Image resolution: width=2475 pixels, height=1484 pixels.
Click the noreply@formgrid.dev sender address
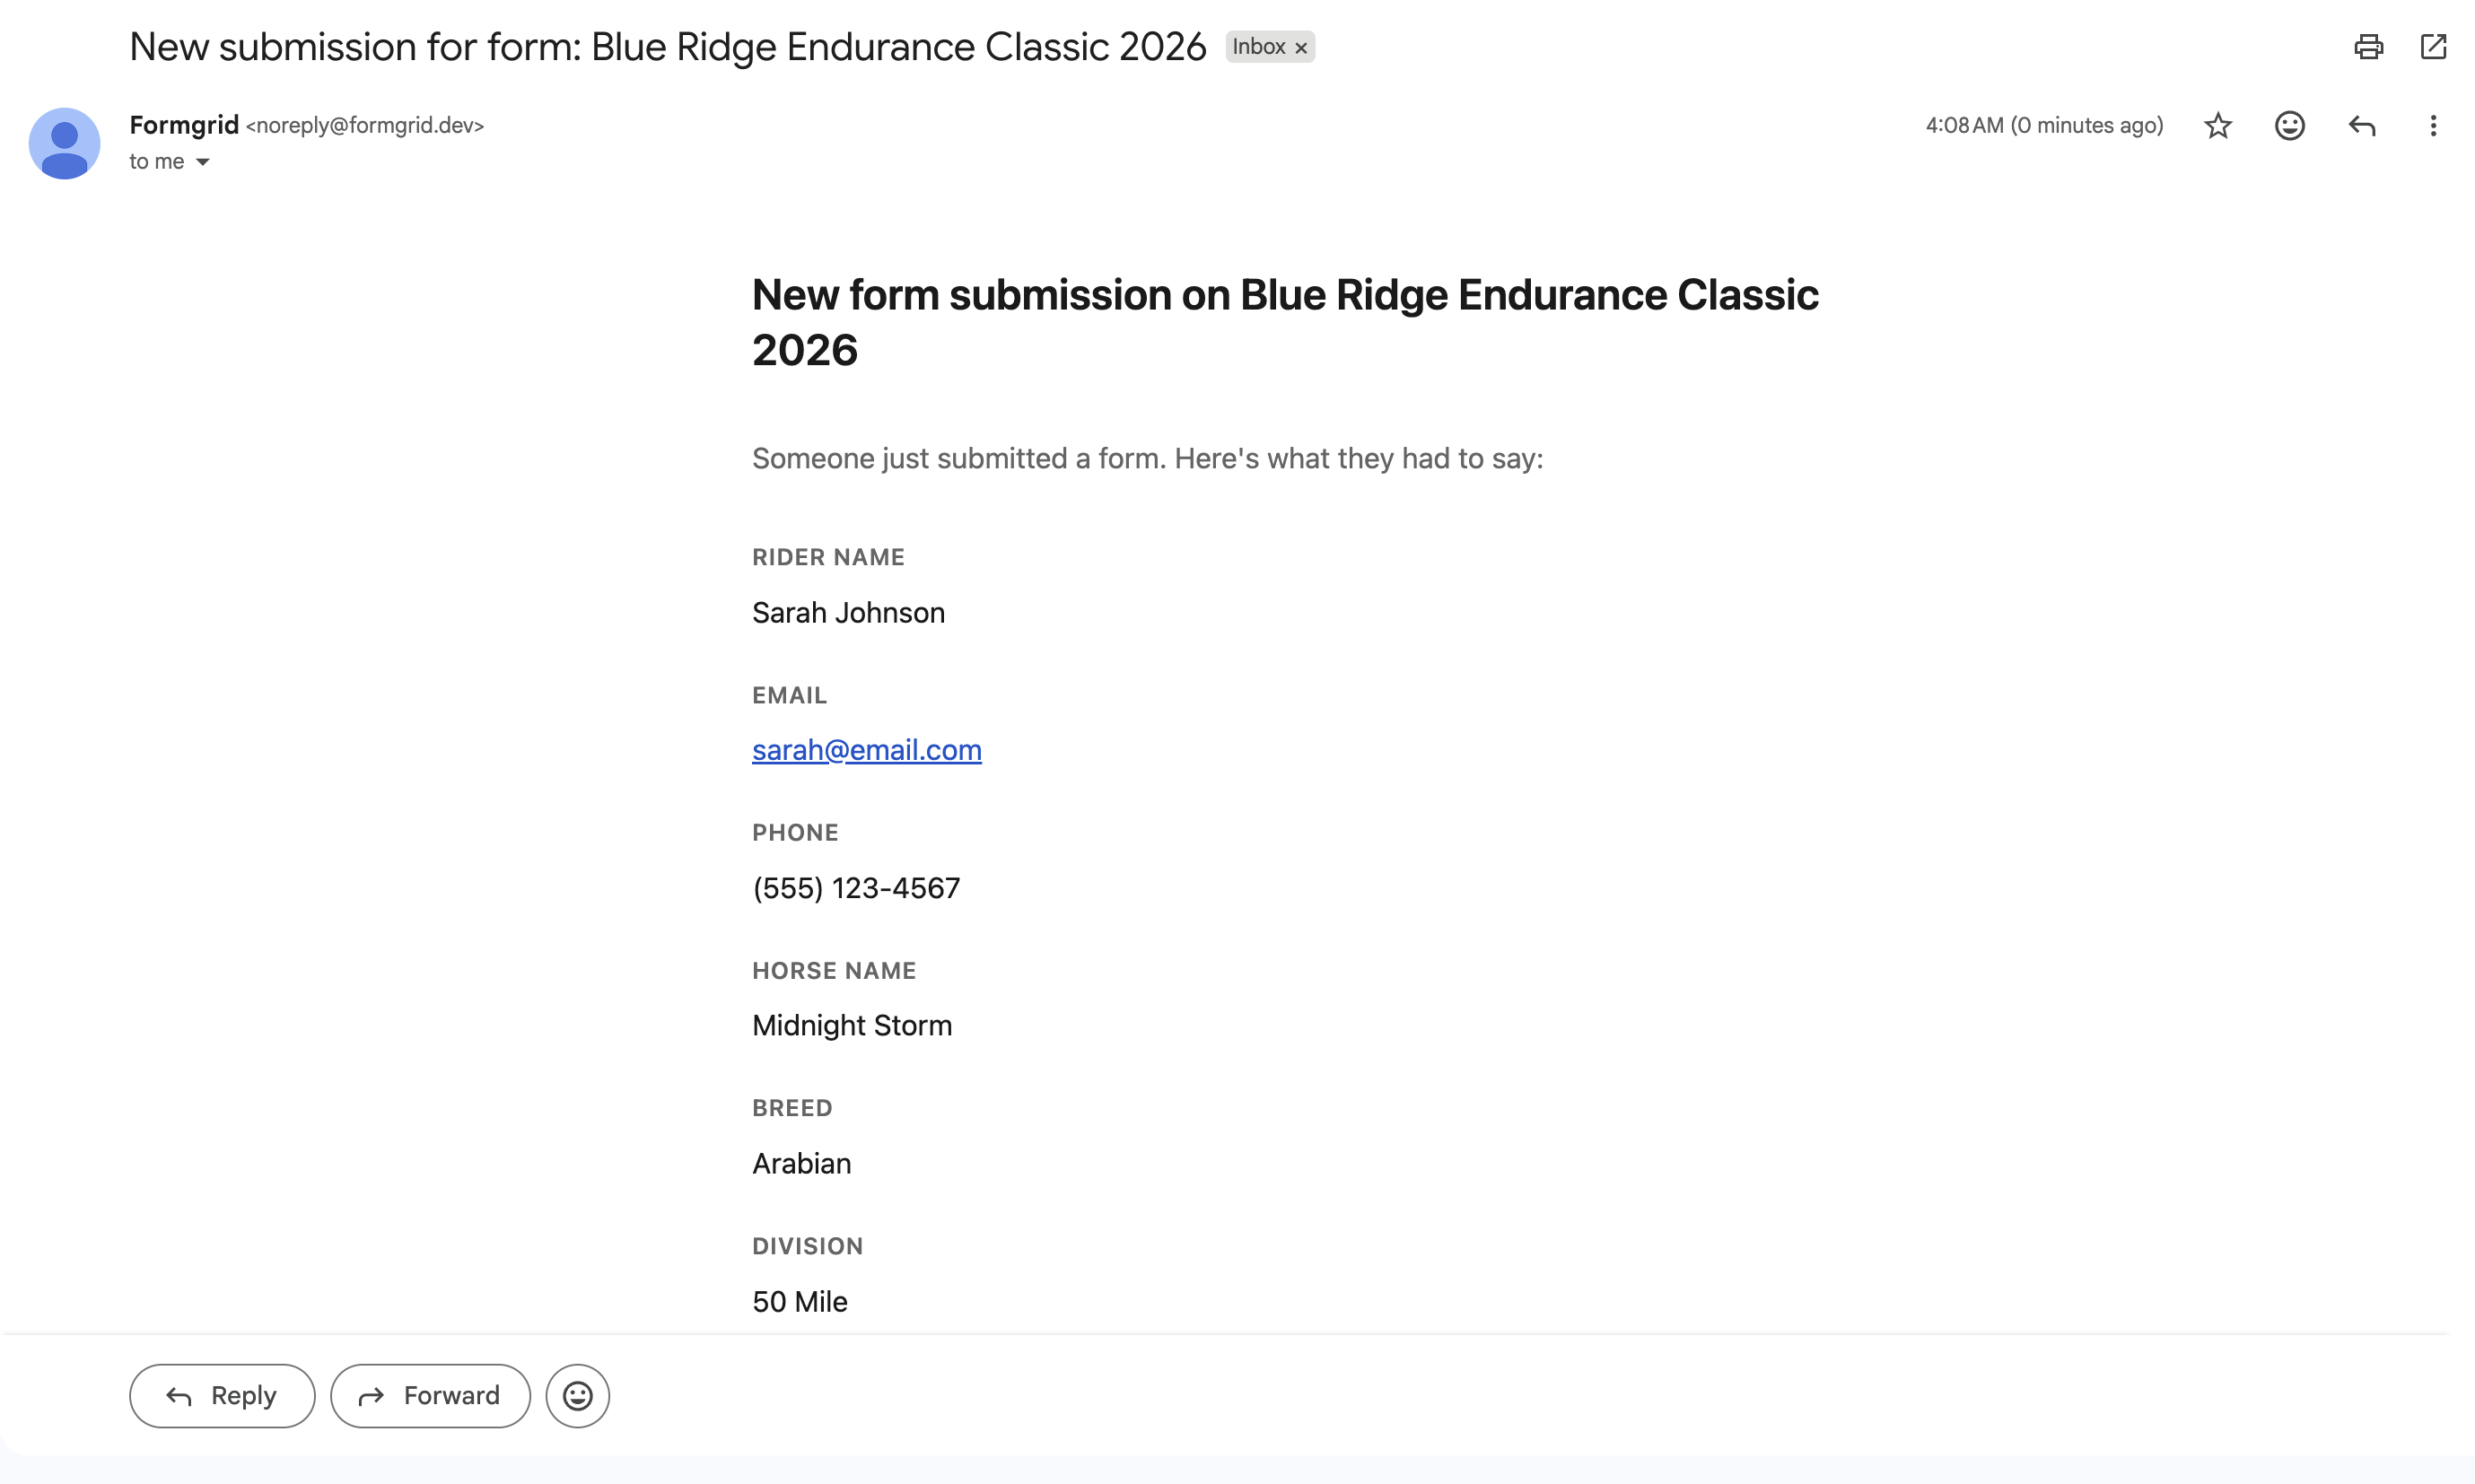(365, 126)
